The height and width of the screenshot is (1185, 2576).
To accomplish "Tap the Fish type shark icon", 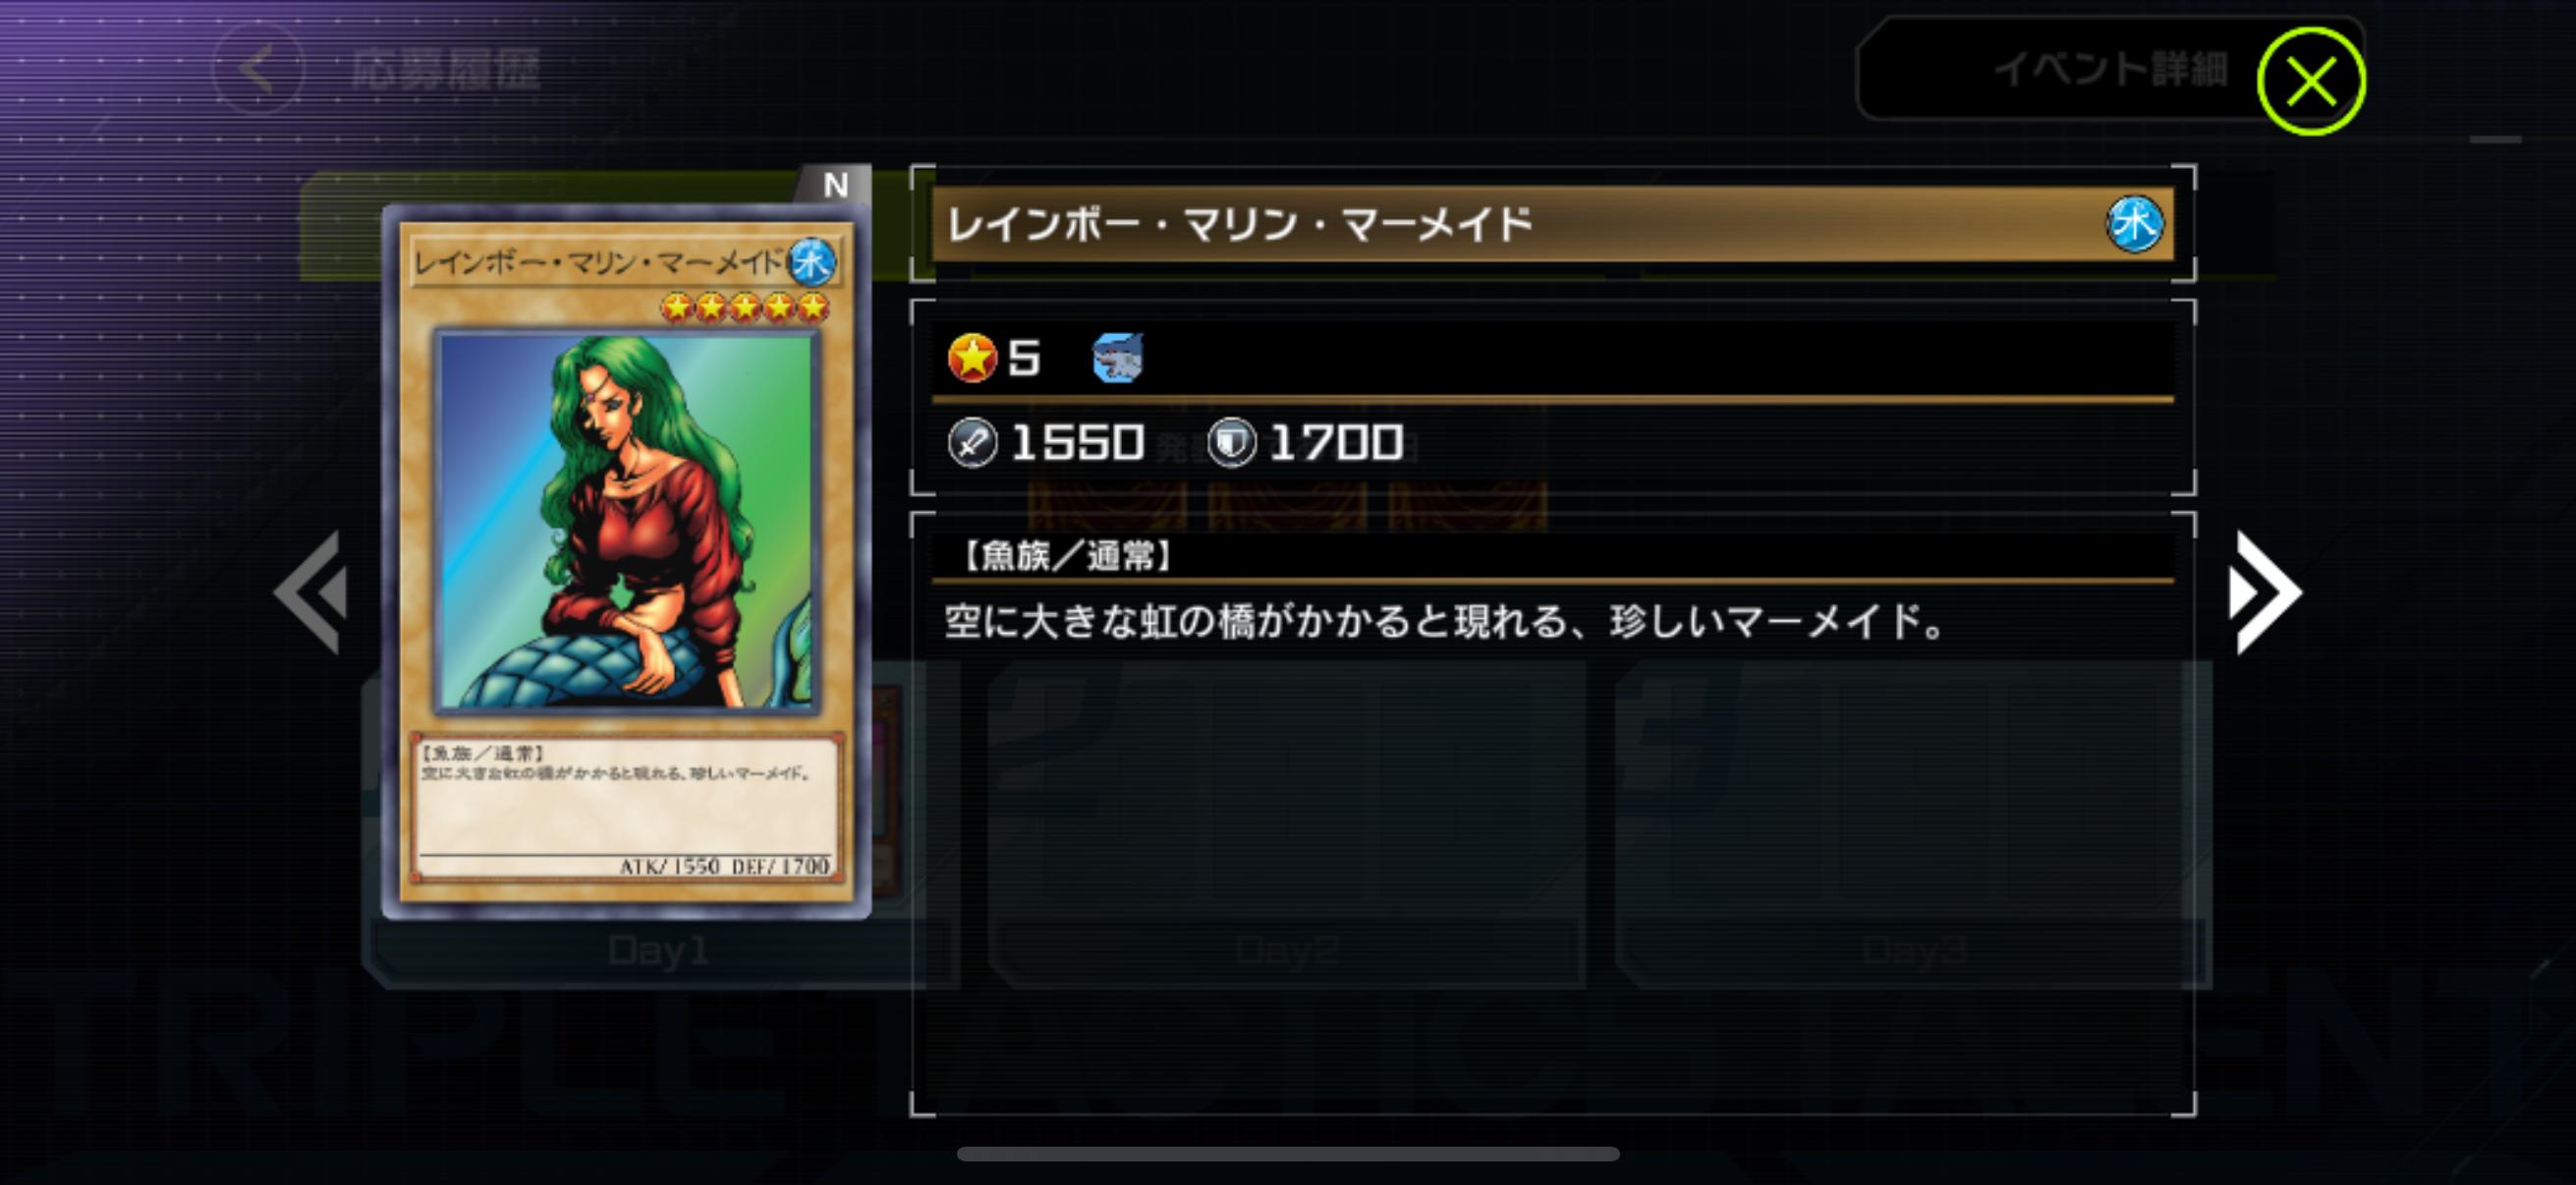I will pos(1117,358).
